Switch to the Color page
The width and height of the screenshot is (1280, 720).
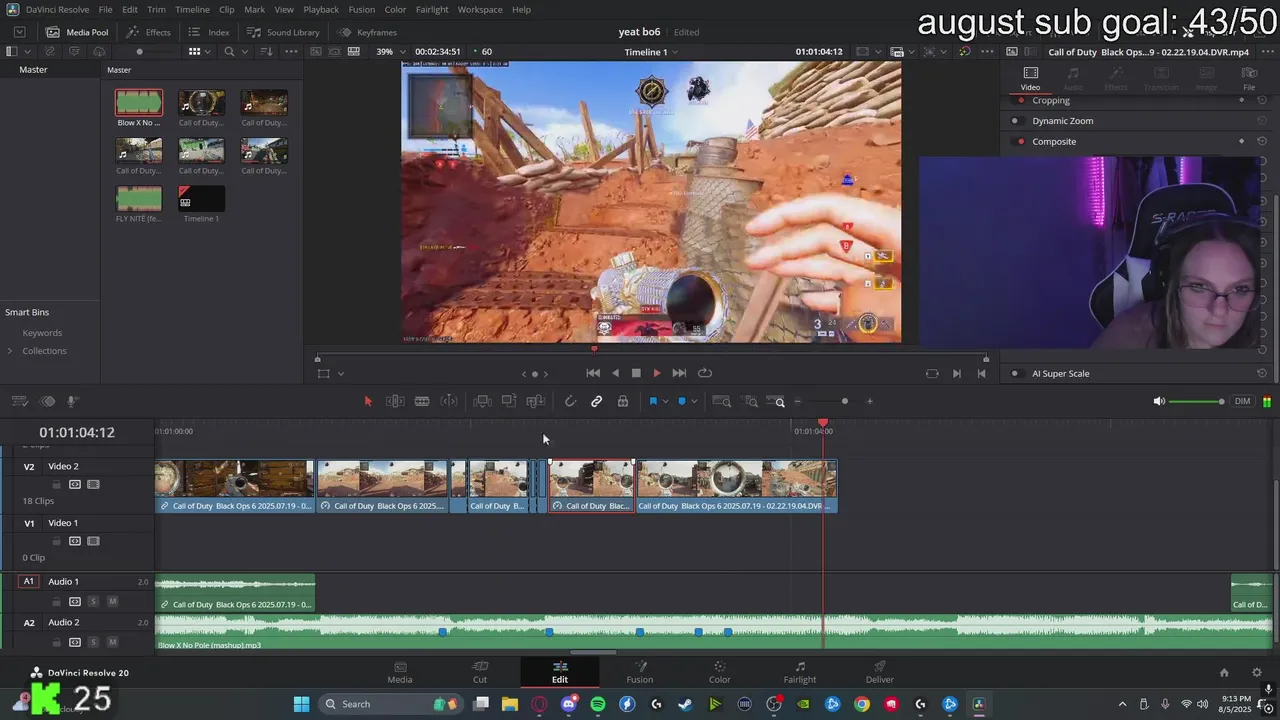point(720,672)
